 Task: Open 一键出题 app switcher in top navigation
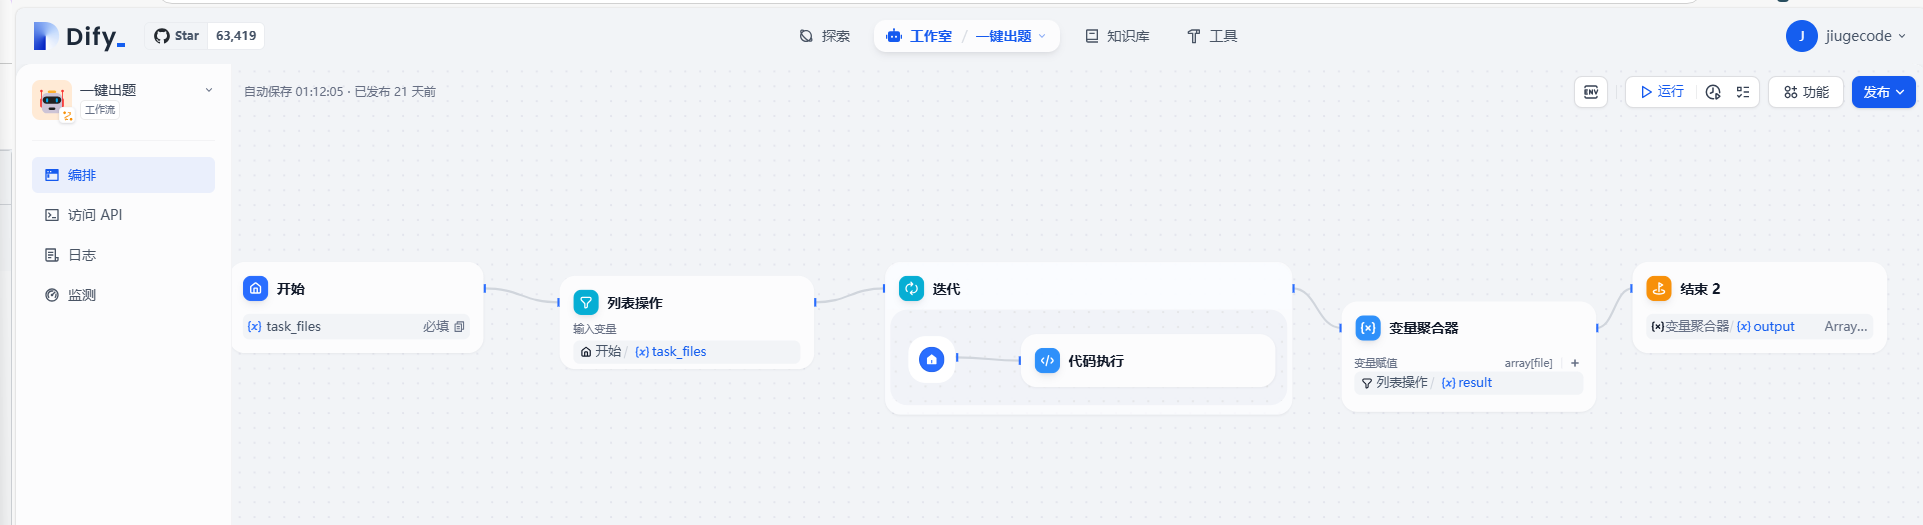[1010, 36]
